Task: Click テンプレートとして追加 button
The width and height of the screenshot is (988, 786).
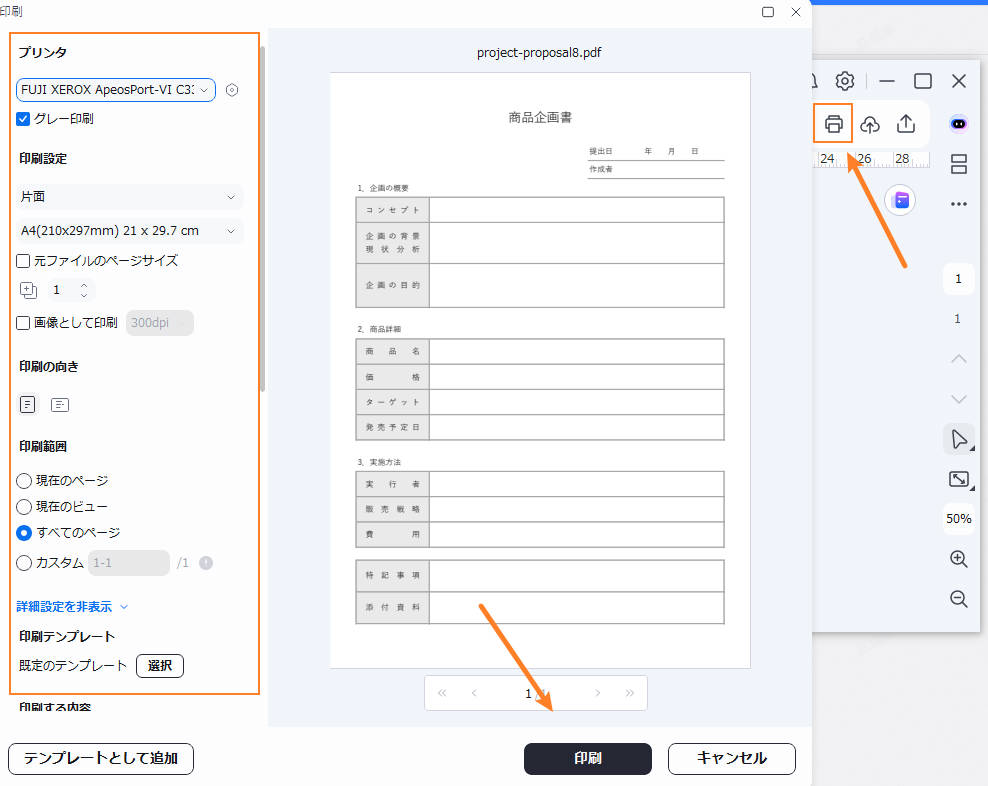Action: click(x=101, y=759)
